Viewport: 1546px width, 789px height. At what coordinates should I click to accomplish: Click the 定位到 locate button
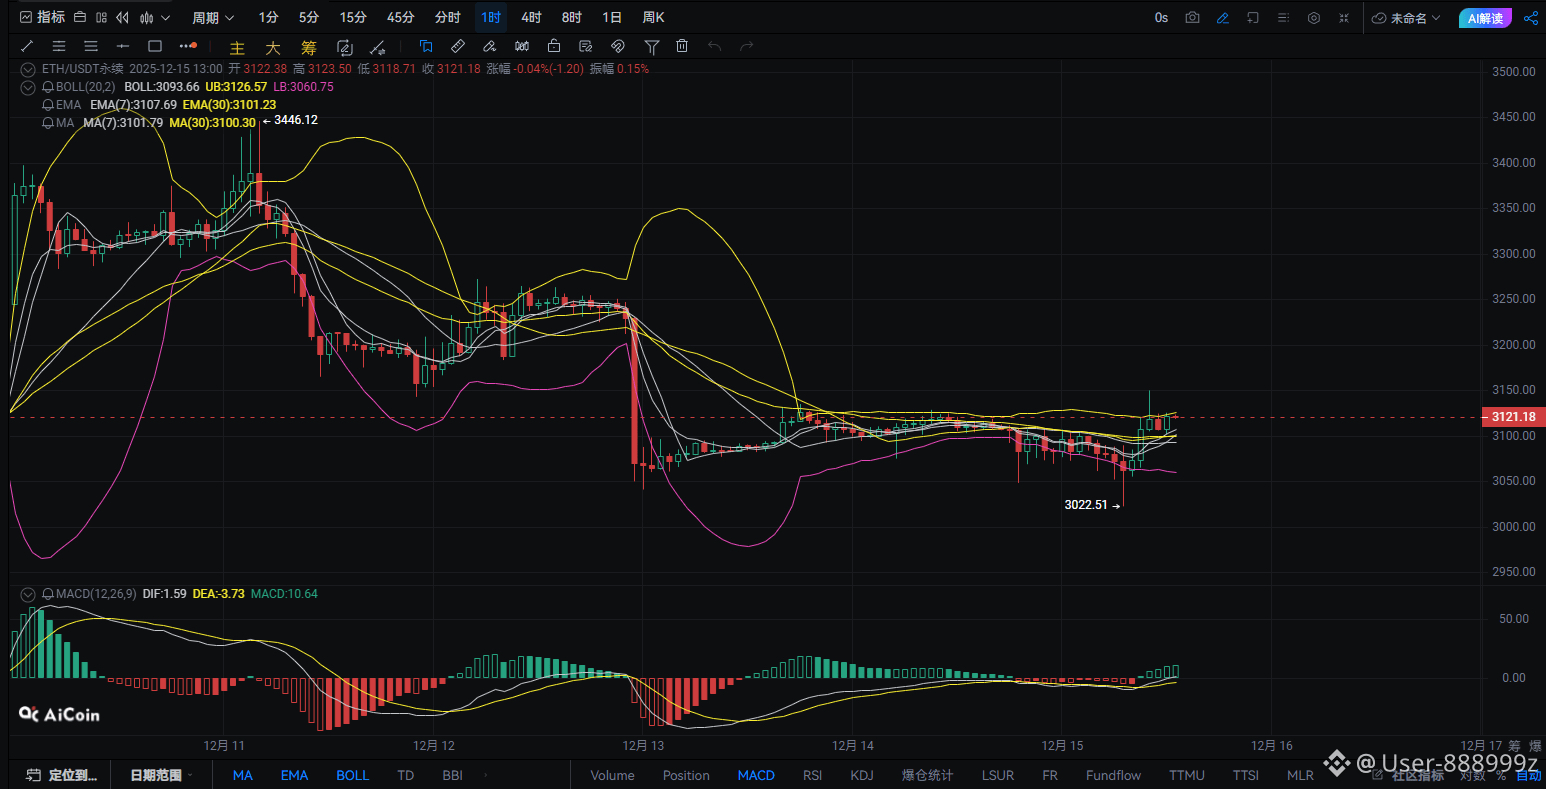[62, 775]
